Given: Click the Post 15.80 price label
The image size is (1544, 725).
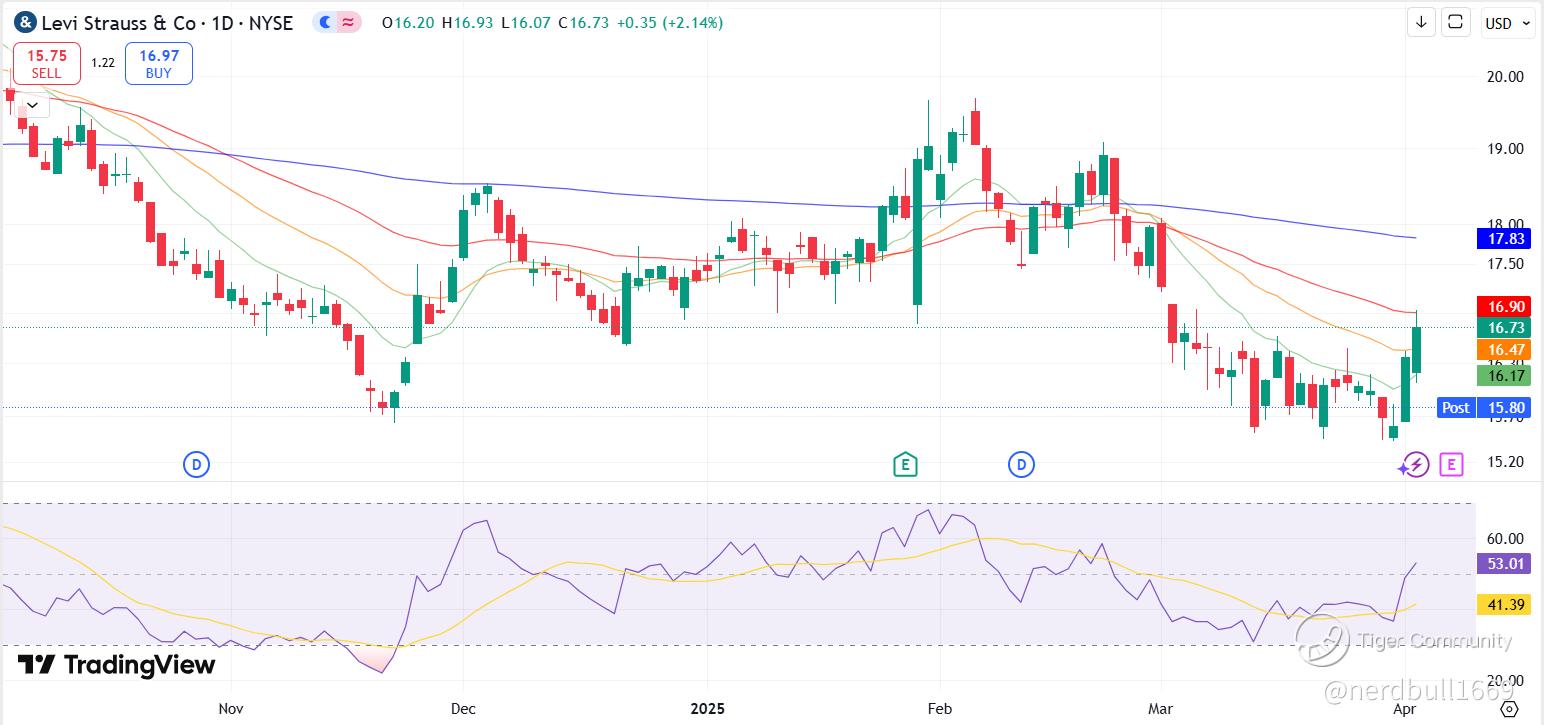Looking at the screenshot, I should (x=1484, y=407).
